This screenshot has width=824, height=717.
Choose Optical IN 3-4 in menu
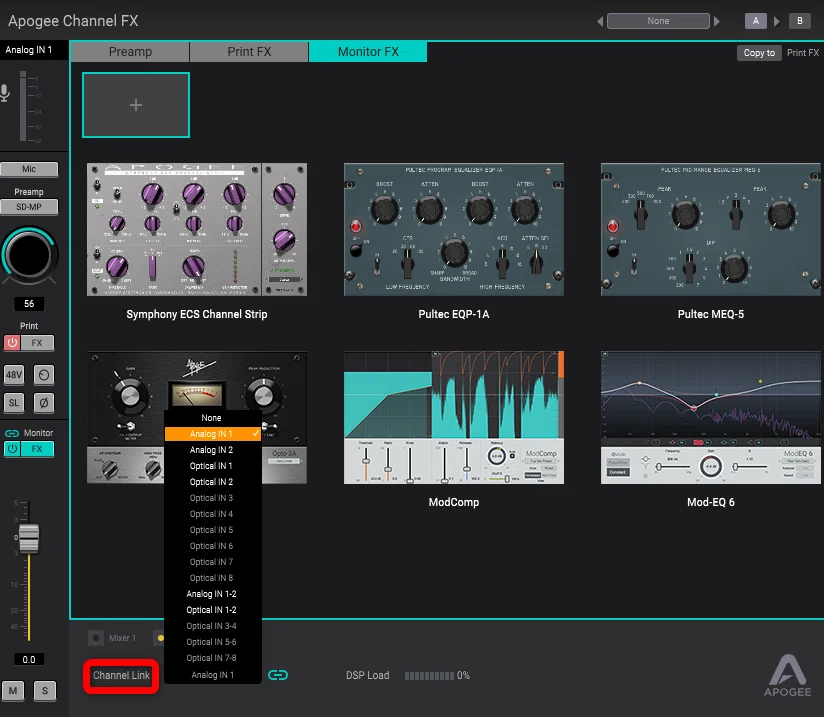[x=213, y=626]
